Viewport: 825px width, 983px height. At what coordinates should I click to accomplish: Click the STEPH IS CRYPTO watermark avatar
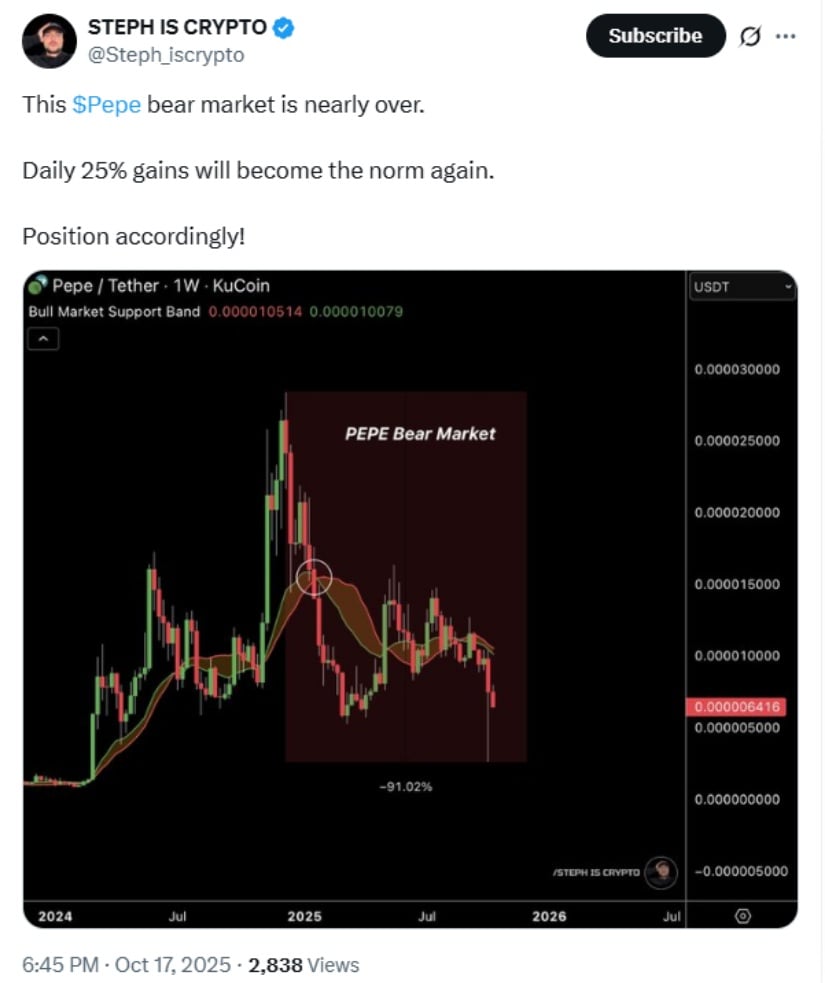click(x=660, y=871)
